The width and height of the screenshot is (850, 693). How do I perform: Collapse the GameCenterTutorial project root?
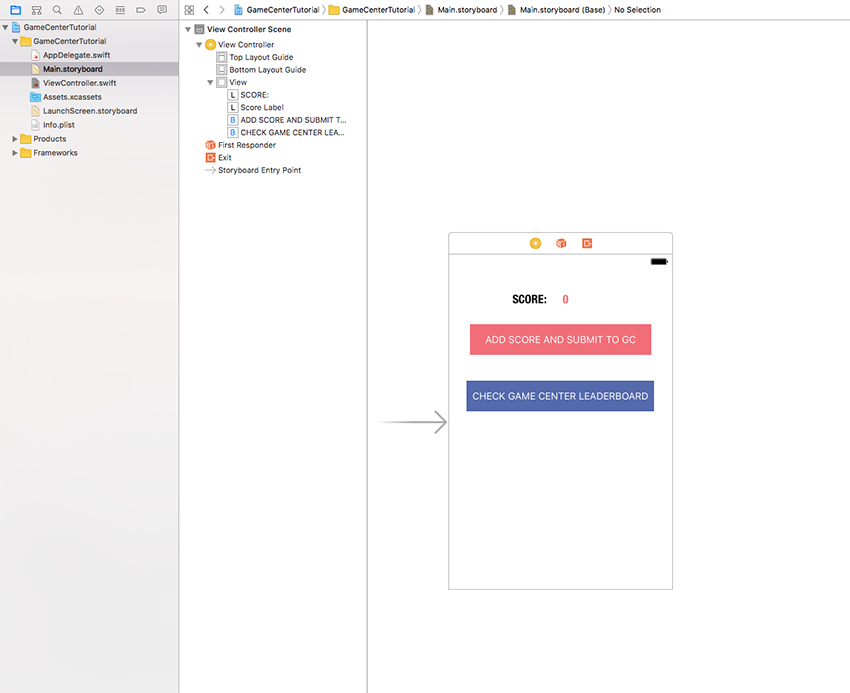(x=5, y=27)
